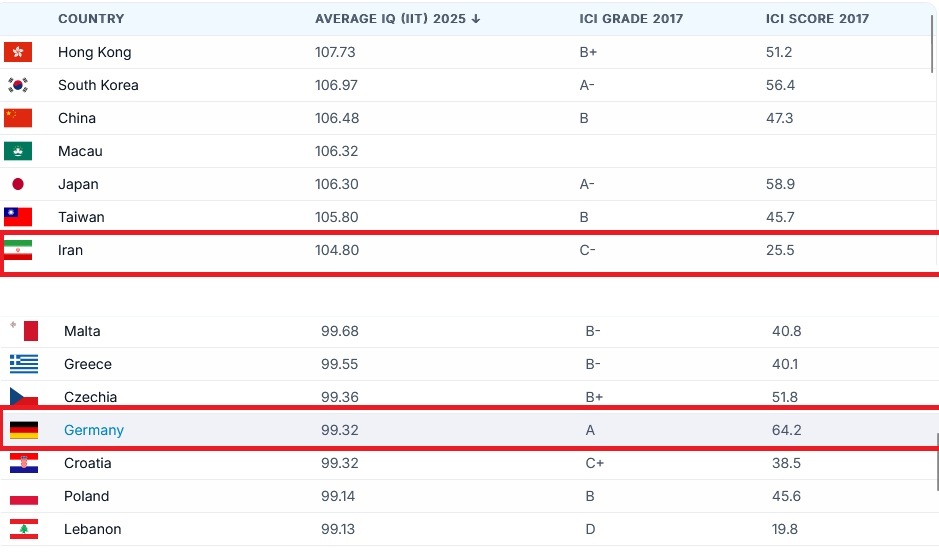The width and height of the screenshot is (939, 552).
Task: Sort by ICI GRADE 2017 column header
Action: tap(631, 19)
